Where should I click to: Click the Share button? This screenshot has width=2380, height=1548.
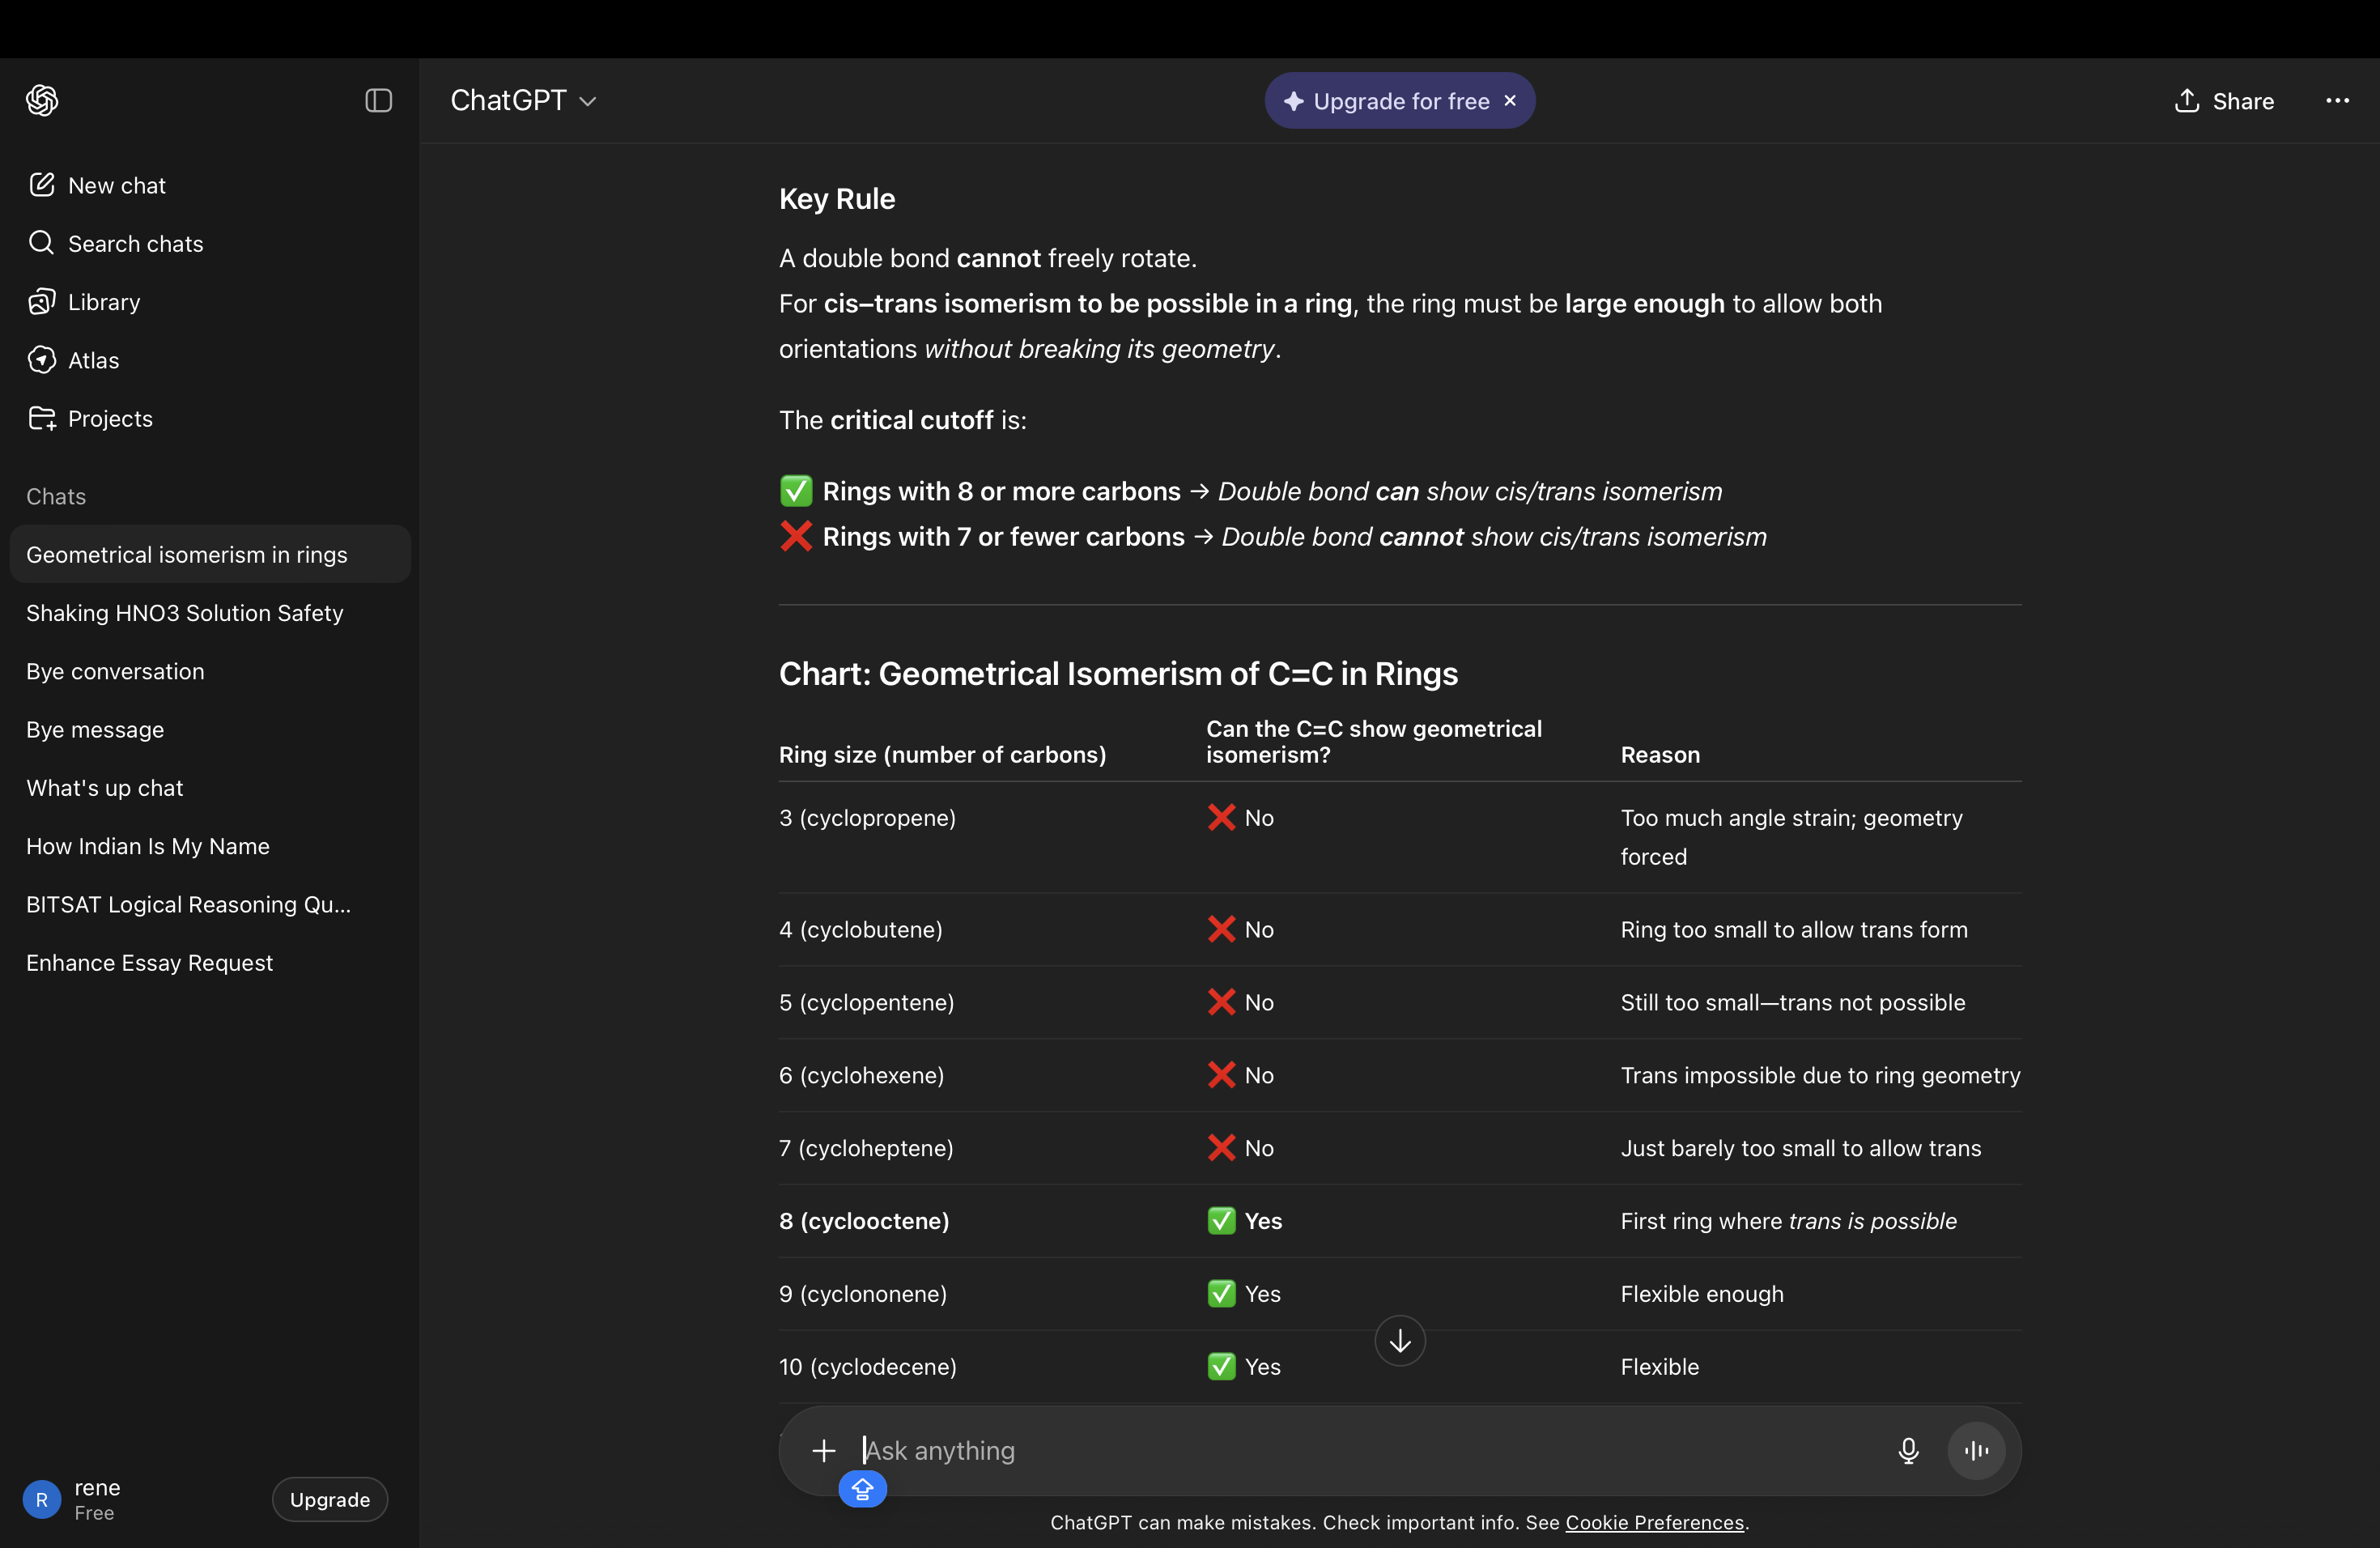coord(2224,101)
